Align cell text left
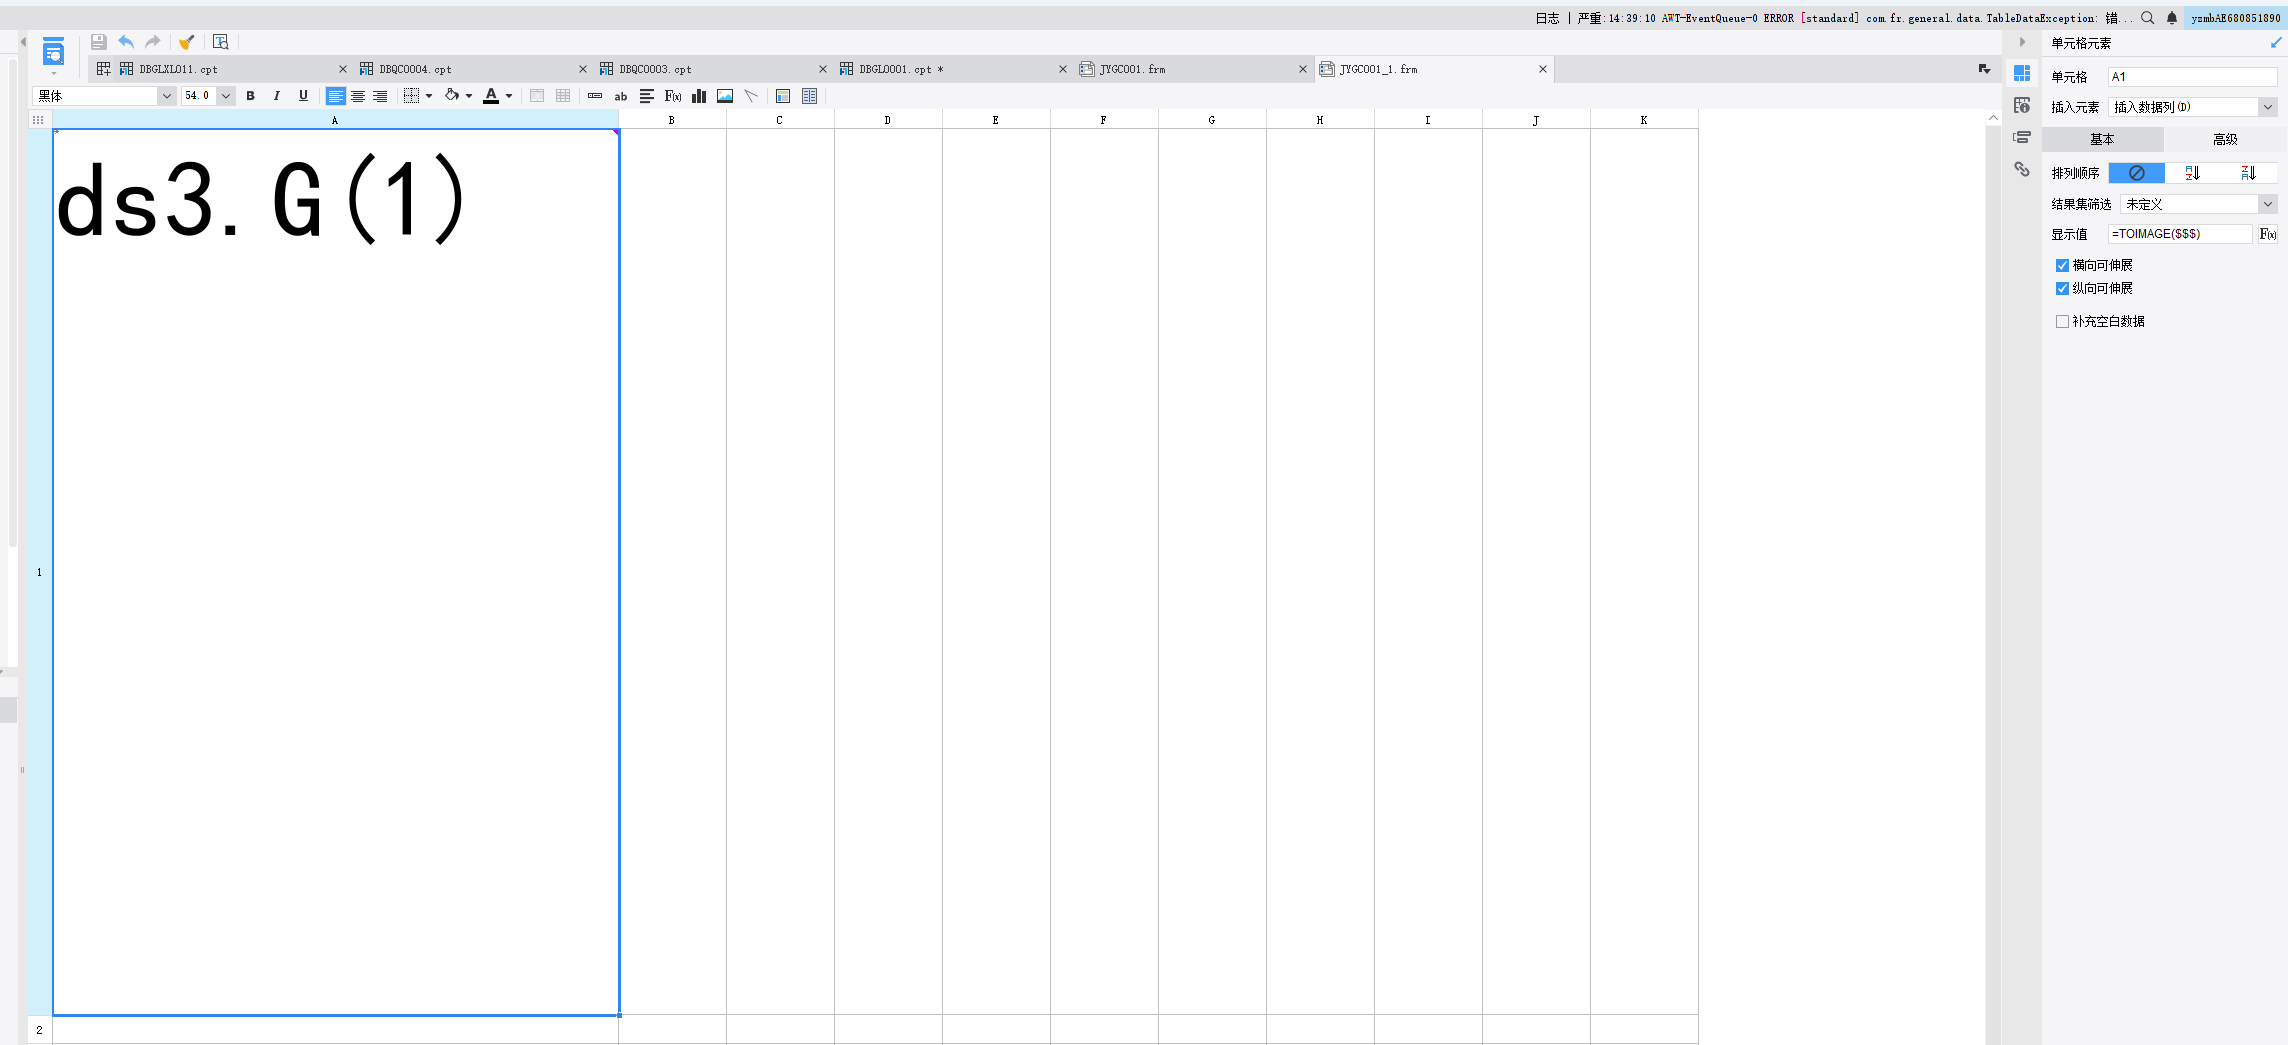 coord(335,96)
